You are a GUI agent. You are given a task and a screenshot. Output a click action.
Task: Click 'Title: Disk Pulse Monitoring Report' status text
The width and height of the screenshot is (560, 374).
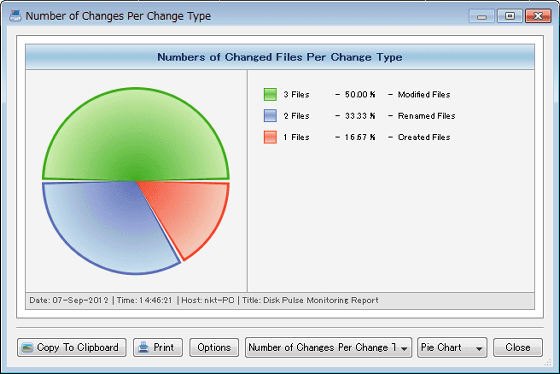coord(310,300)
